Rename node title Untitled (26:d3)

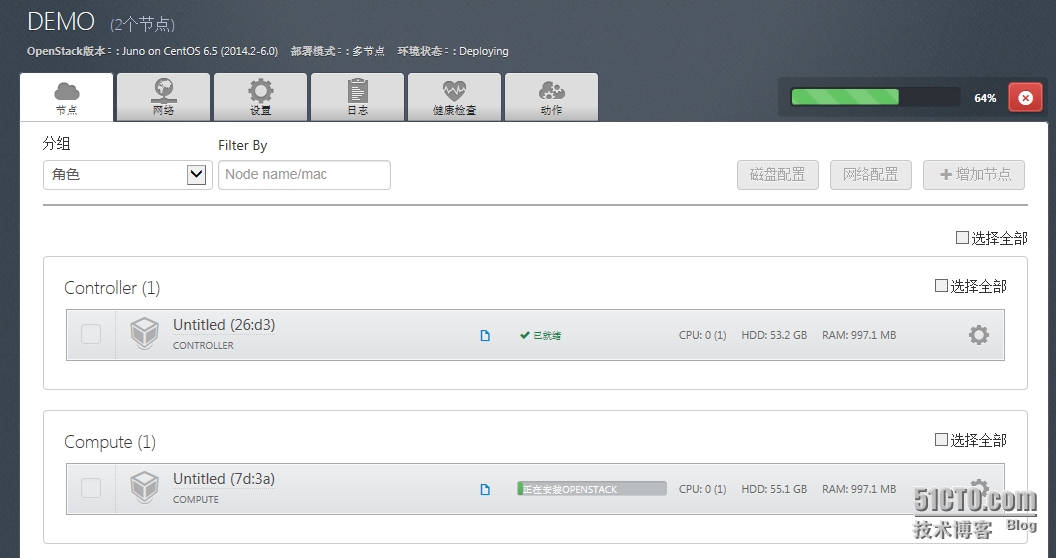(x=224, y=325)
